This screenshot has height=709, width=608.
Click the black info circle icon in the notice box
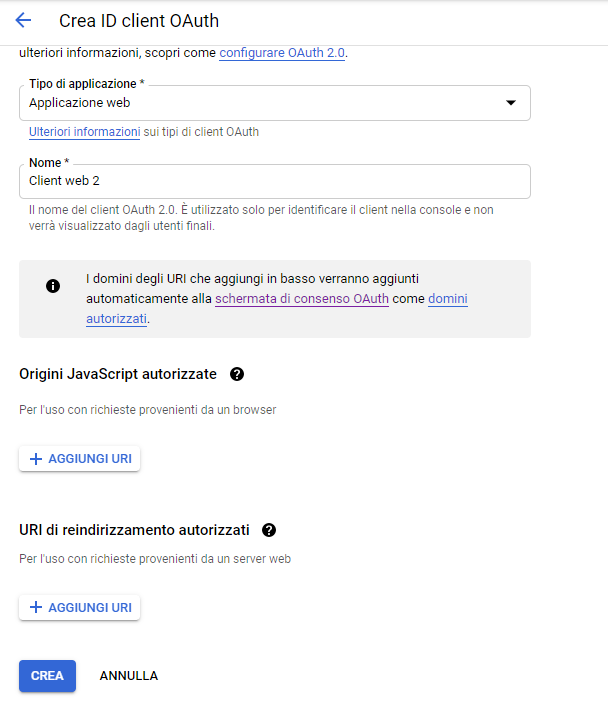53,286
